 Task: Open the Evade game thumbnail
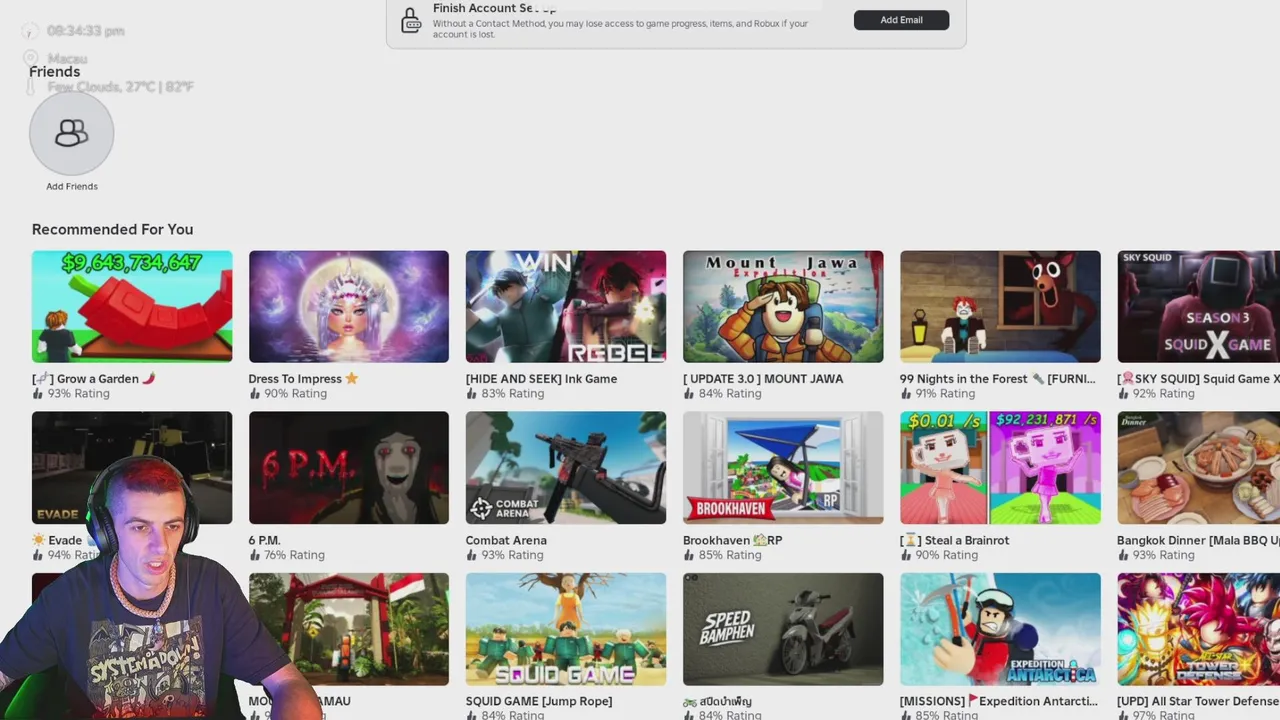point(132,467)
